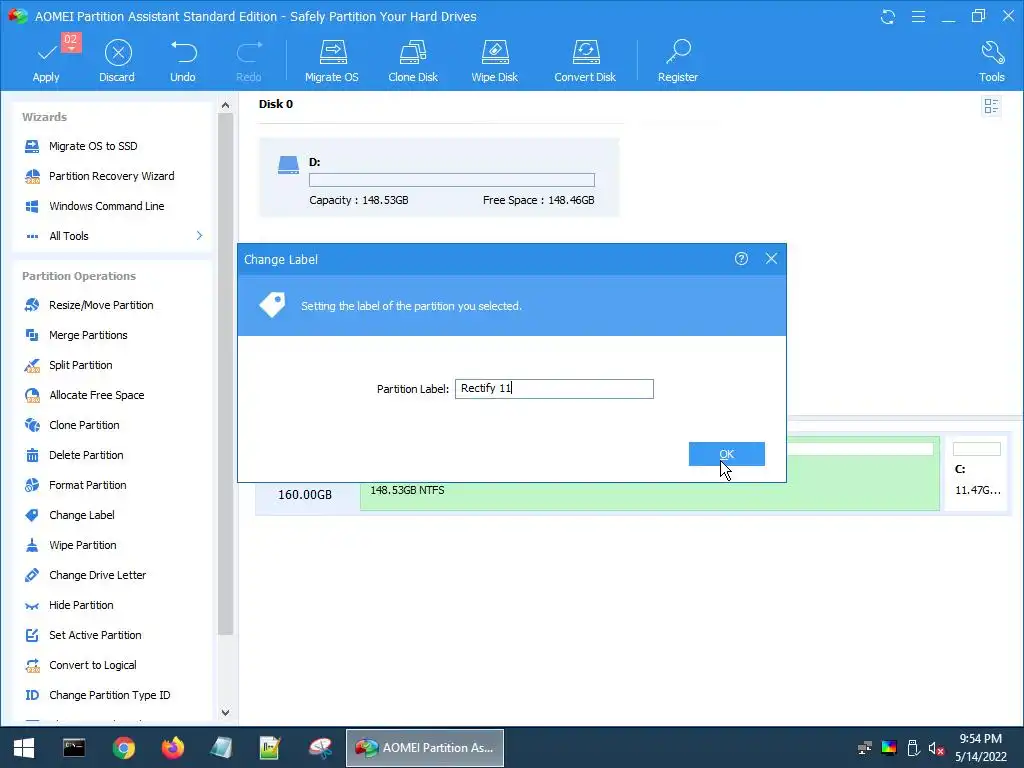Discard pending operations
This screenshot has width=1024, height=768.
(118, 62)
